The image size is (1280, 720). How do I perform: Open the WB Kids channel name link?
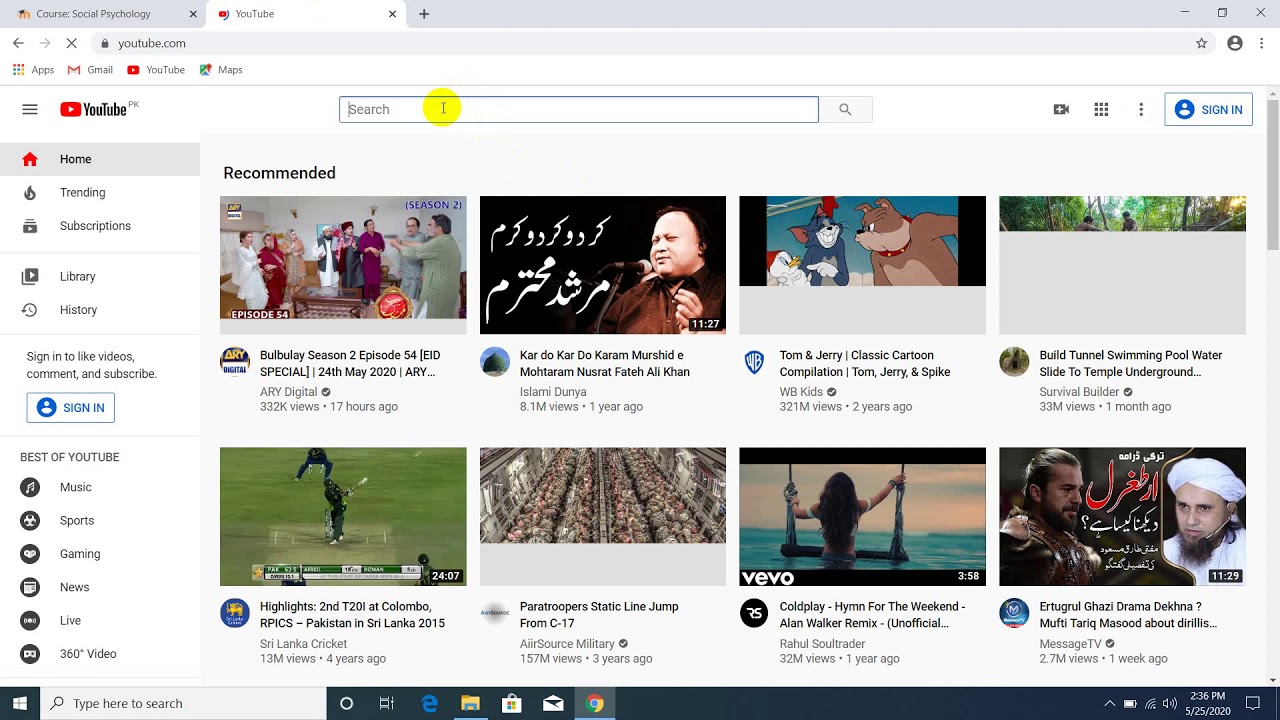[801, 392]
